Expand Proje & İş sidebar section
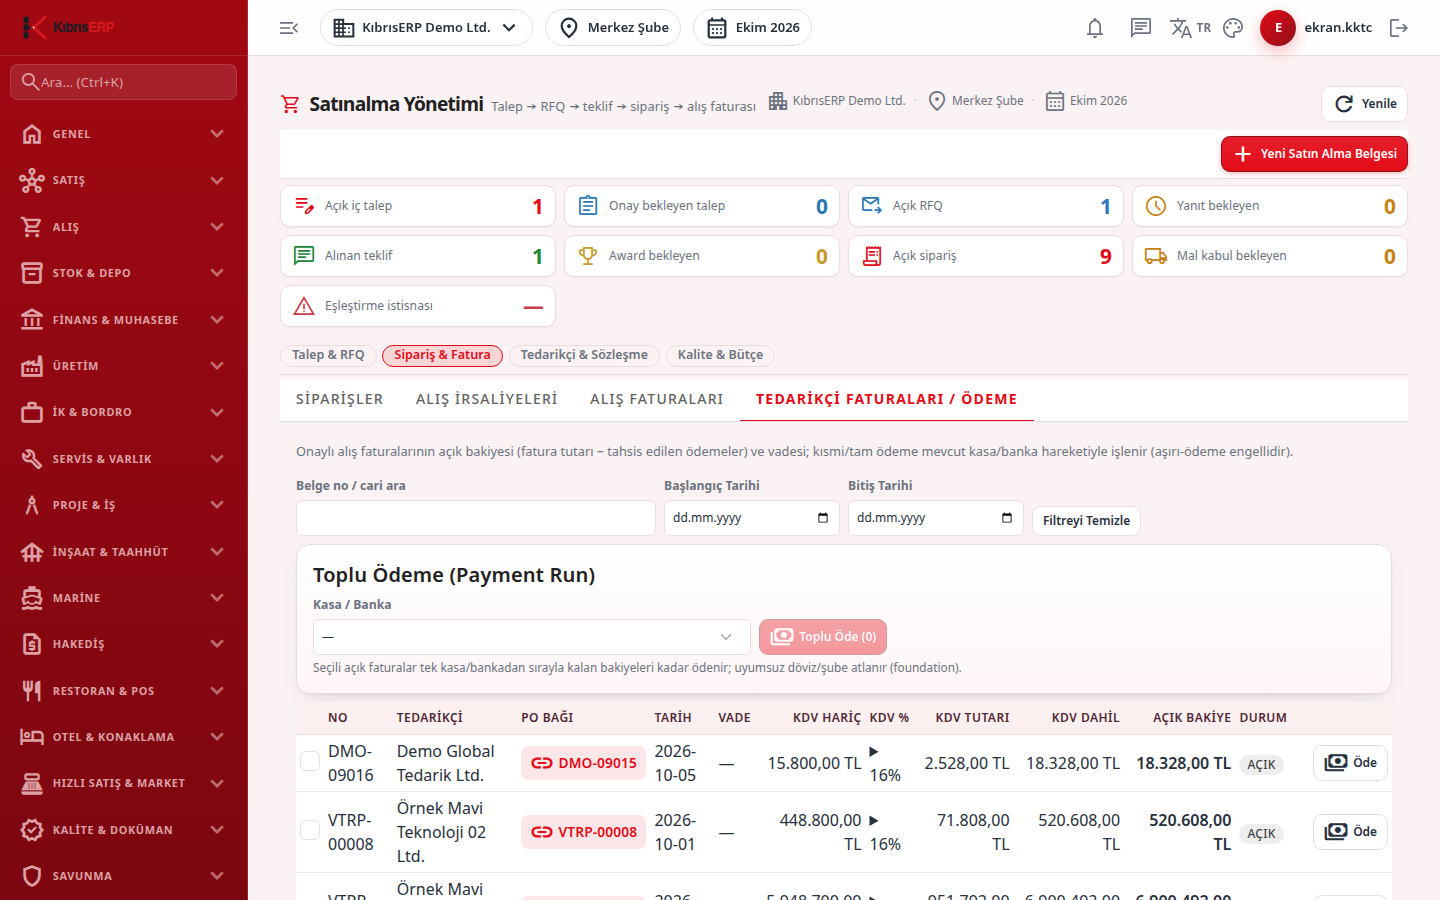 (x=124, y=505)
